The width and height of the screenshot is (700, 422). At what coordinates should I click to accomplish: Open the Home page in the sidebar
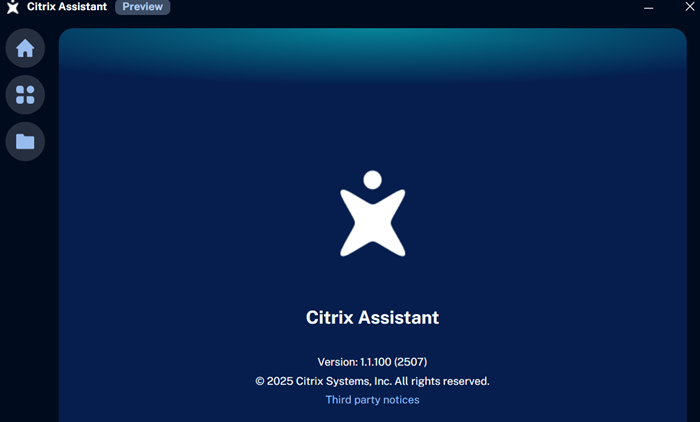click(25, 48)
